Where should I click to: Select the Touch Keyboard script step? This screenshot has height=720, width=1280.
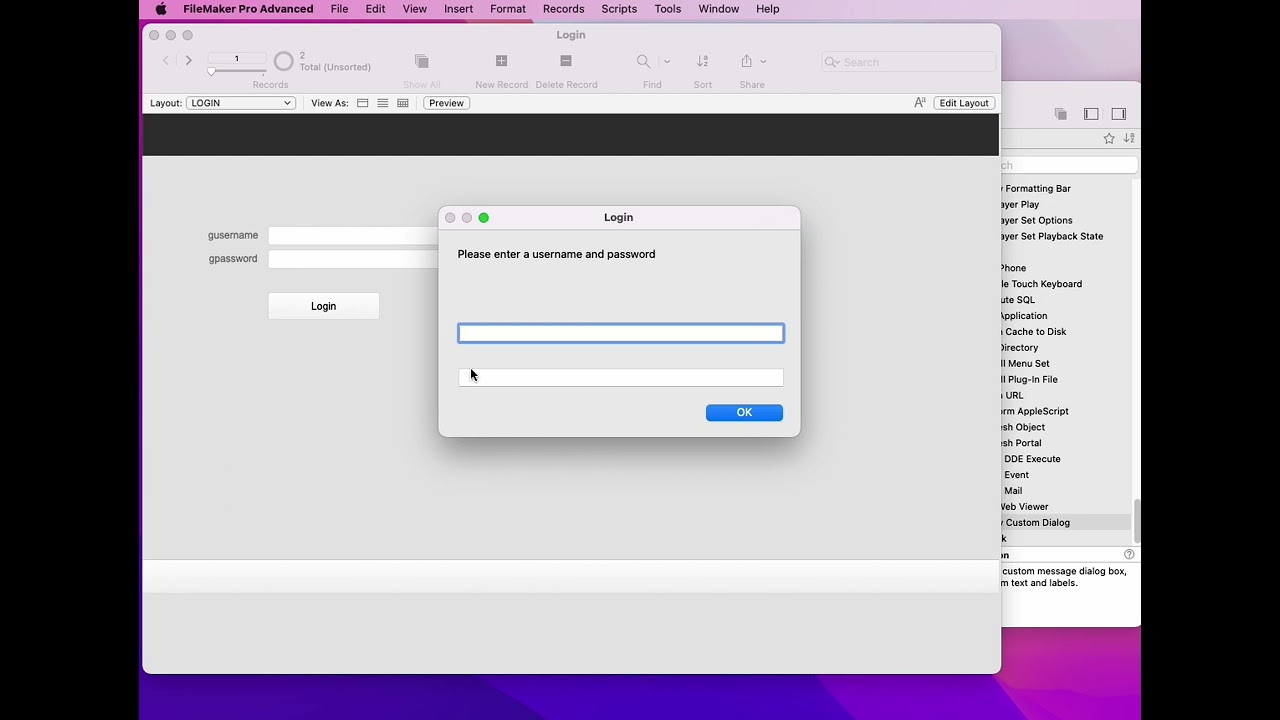click(1066, 284)
